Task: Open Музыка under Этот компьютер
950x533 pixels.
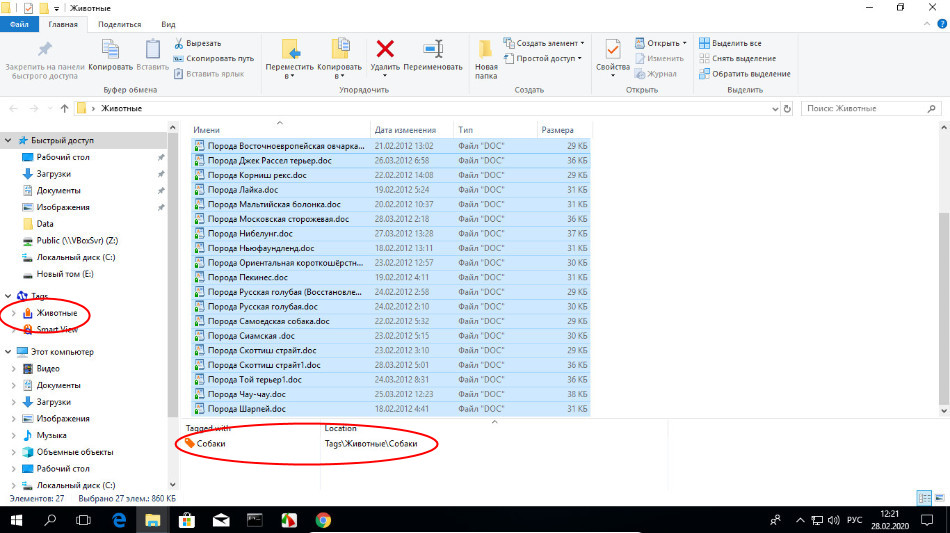Action: point(51,435)
